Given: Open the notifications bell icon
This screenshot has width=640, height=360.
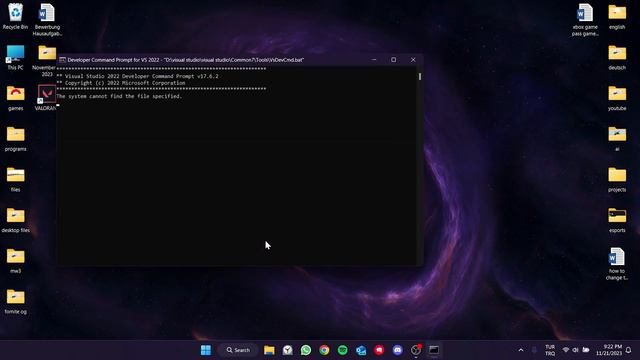Looking at the screenshot, I should [629, 350].
